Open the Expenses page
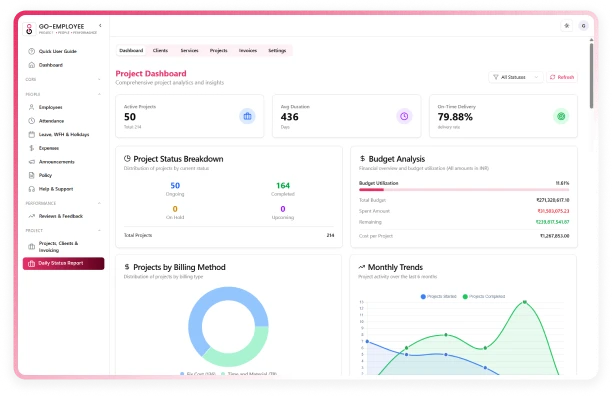This screenshot has width=613, height=397. (48, 148)
